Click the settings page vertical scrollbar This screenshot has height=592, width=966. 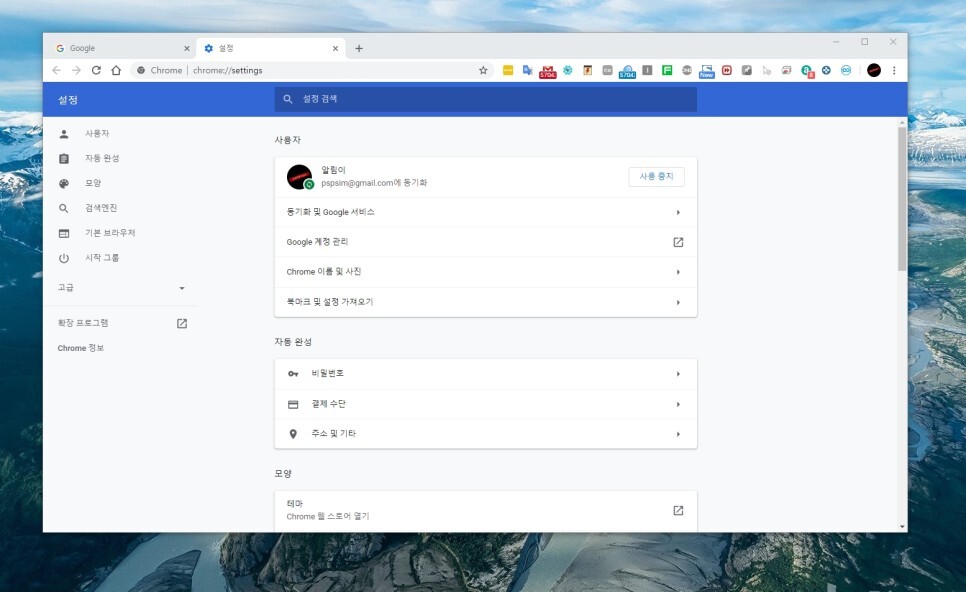point(902,199)
